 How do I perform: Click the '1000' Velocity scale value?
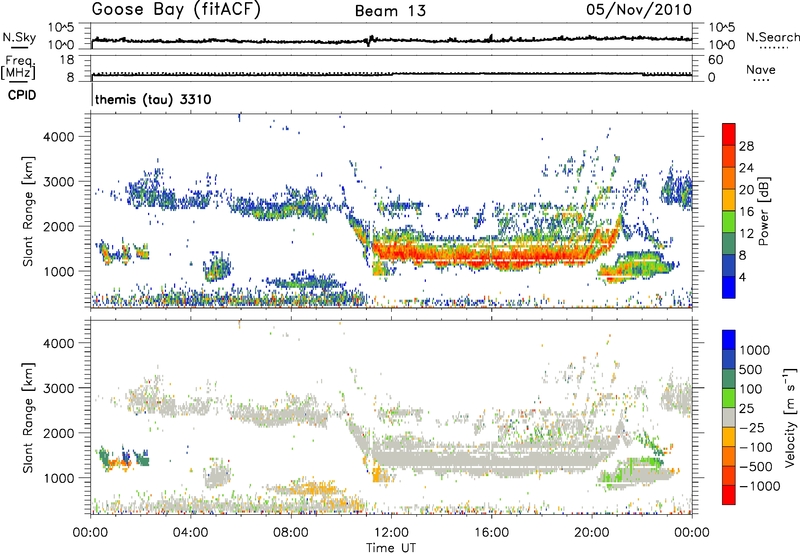pyautogui.click(x=755, y=350)
